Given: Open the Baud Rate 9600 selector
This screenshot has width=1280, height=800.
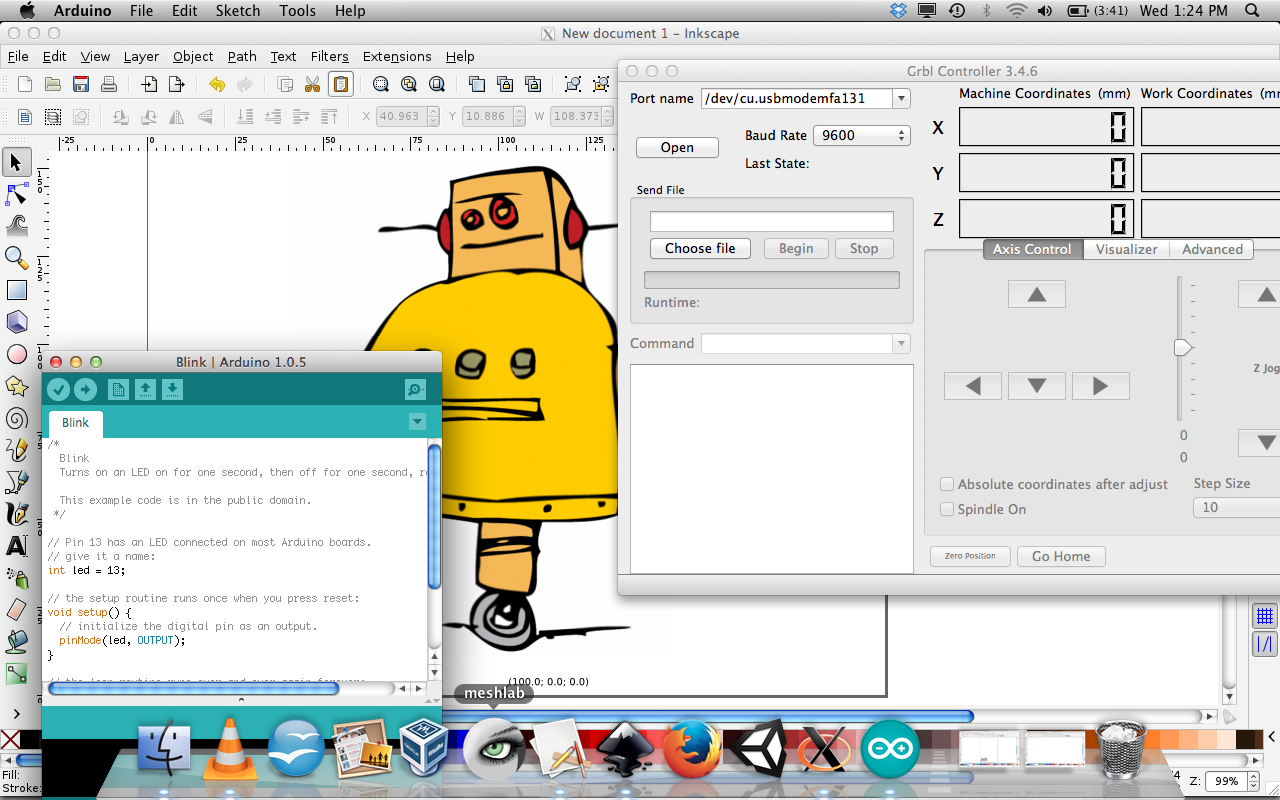Looking at the screenshot, I should tap(861, 135).
